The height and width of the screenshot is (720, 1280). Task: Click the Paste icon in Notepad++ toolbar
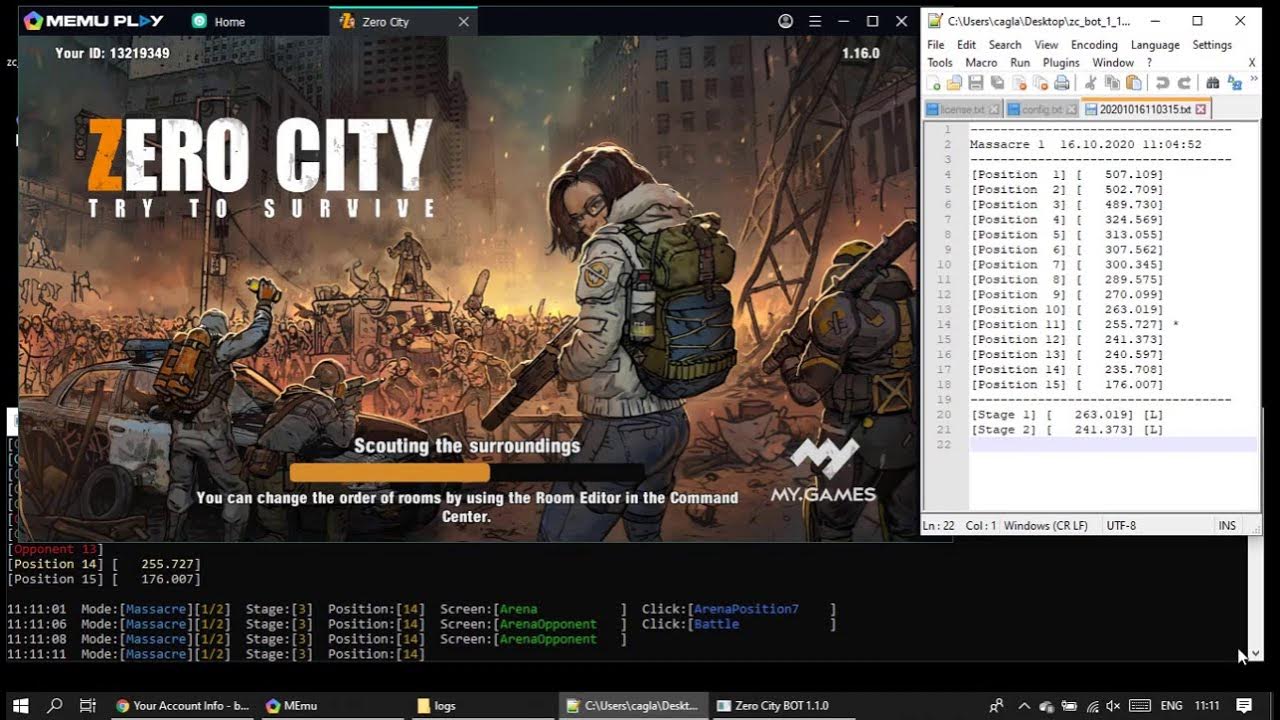(x=1133, y=83)
